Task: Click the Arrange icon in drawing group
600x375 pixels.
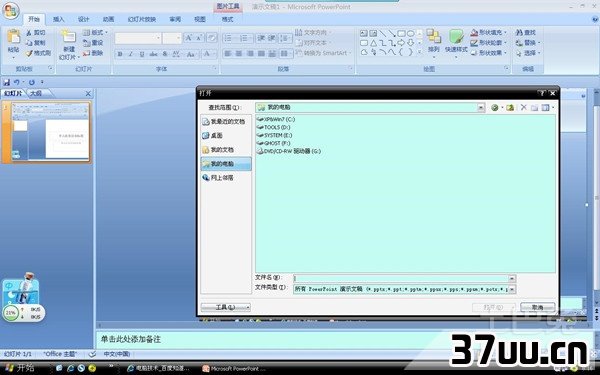Action: pyautogui.click(x=434, y=36)
